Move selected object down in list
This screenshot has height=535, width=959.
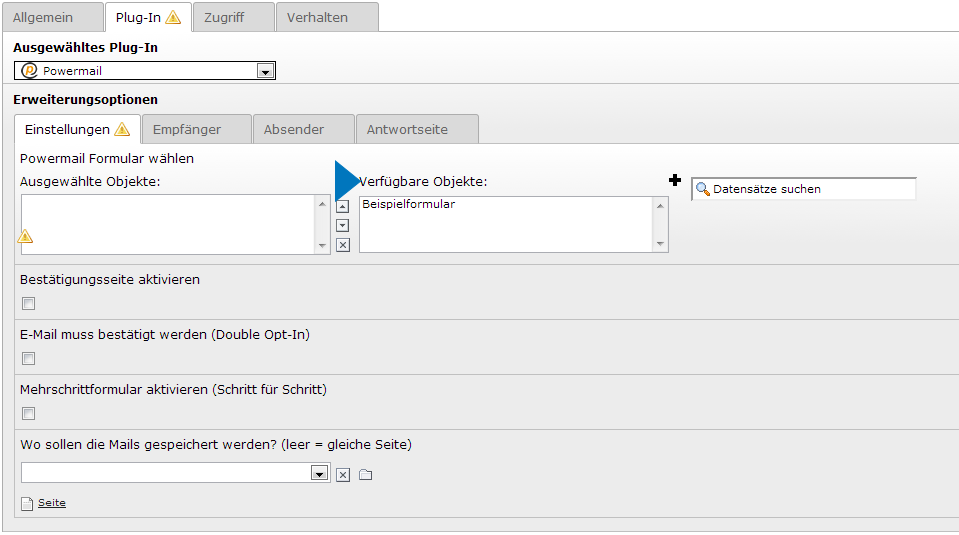[343, 225]
